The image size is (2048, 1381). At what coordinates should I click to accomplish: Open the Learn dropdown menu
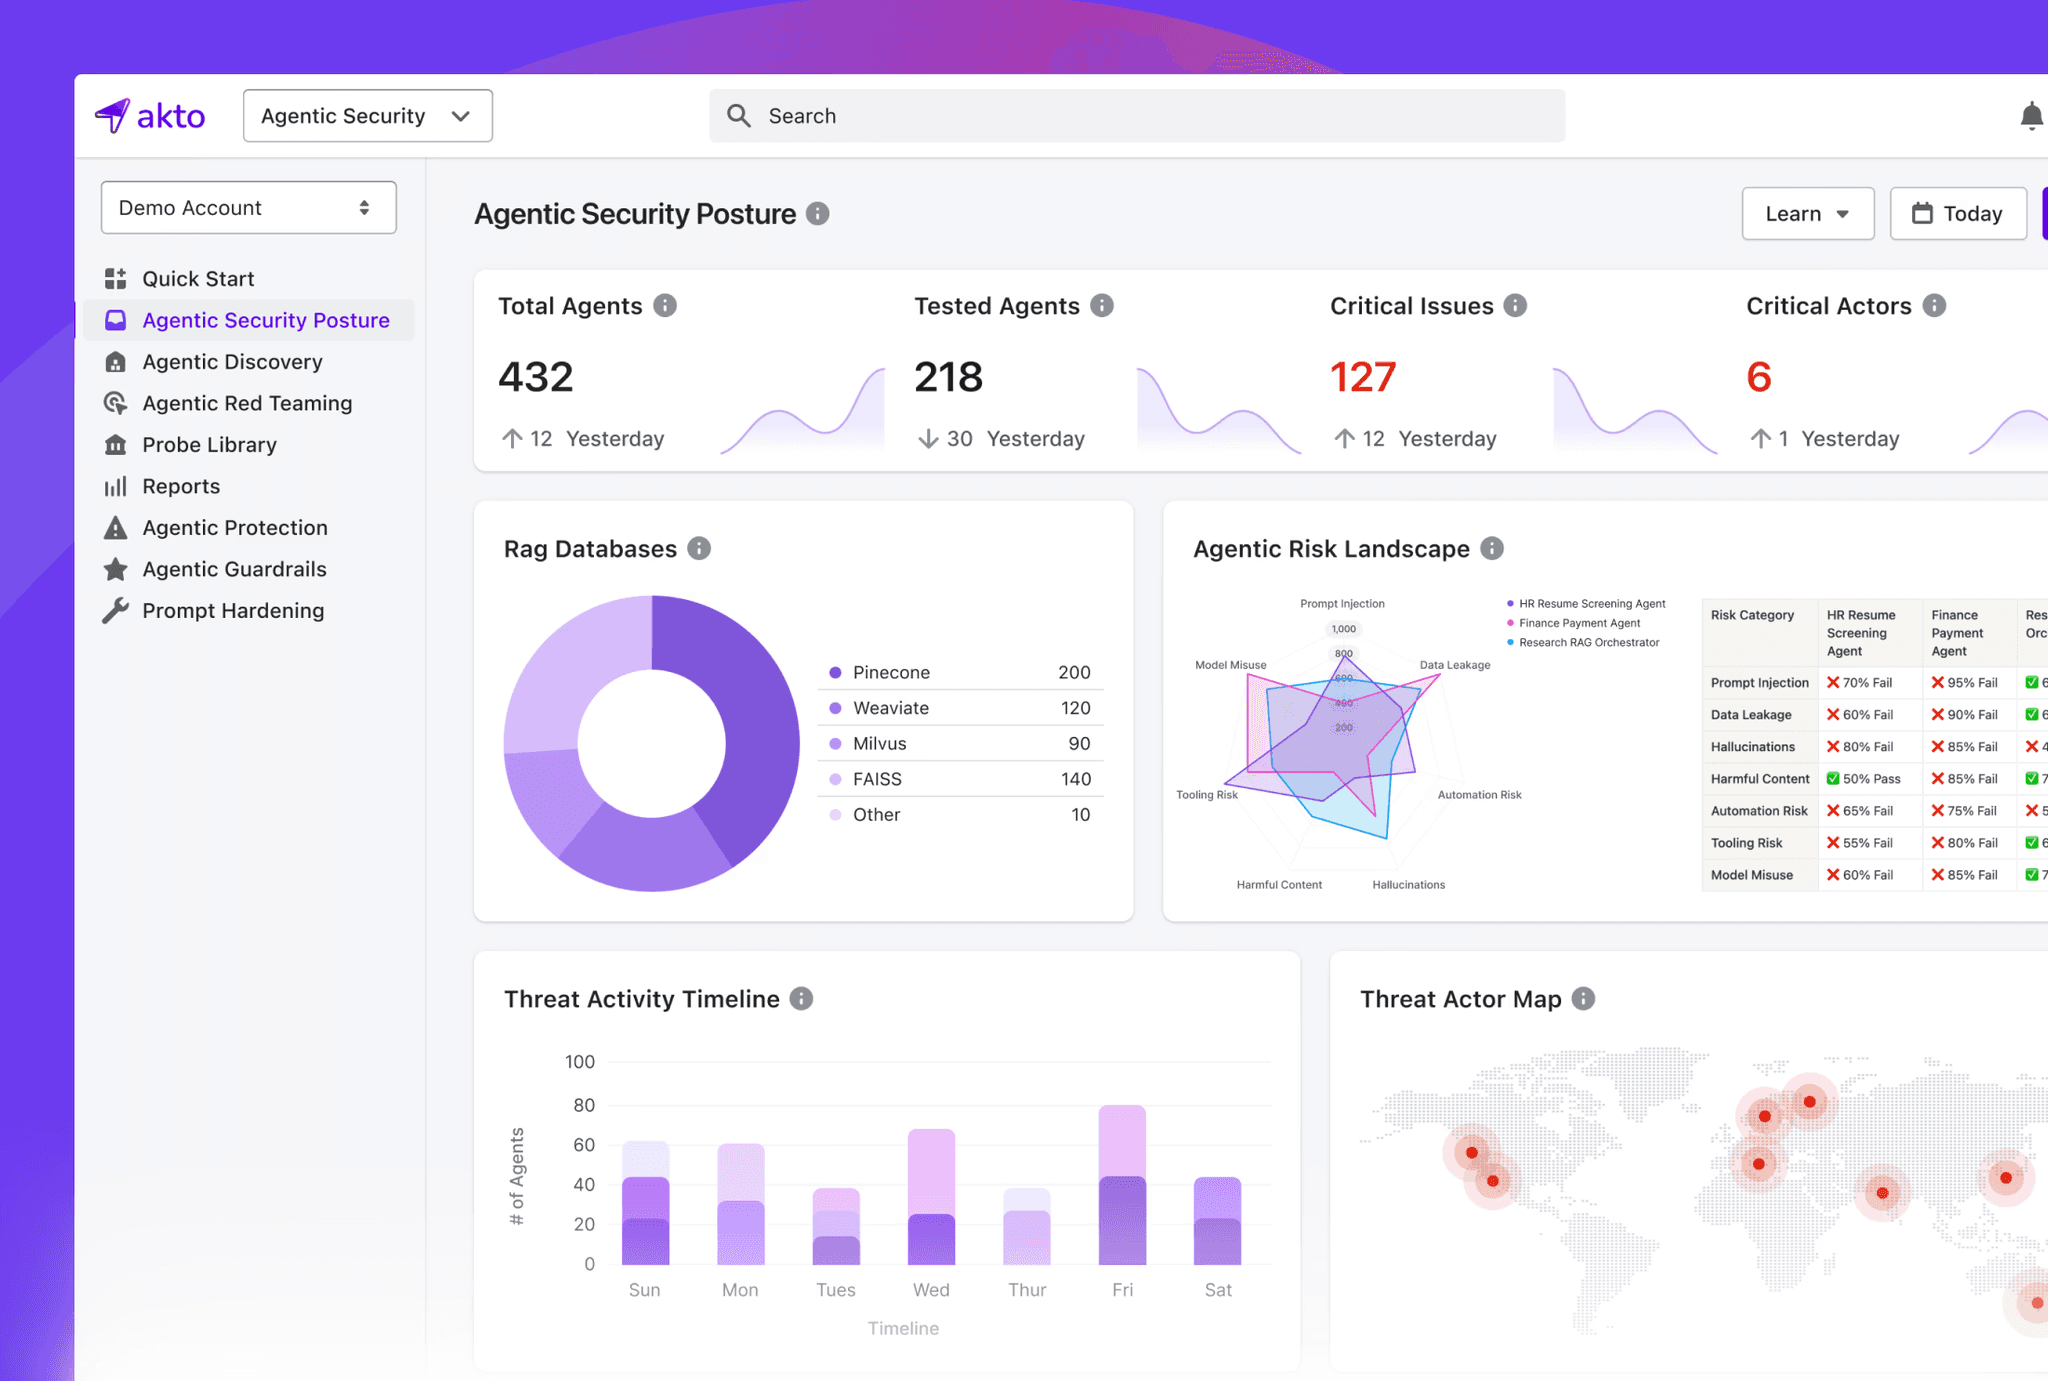pyautogui.click(x=1807, y=214)
